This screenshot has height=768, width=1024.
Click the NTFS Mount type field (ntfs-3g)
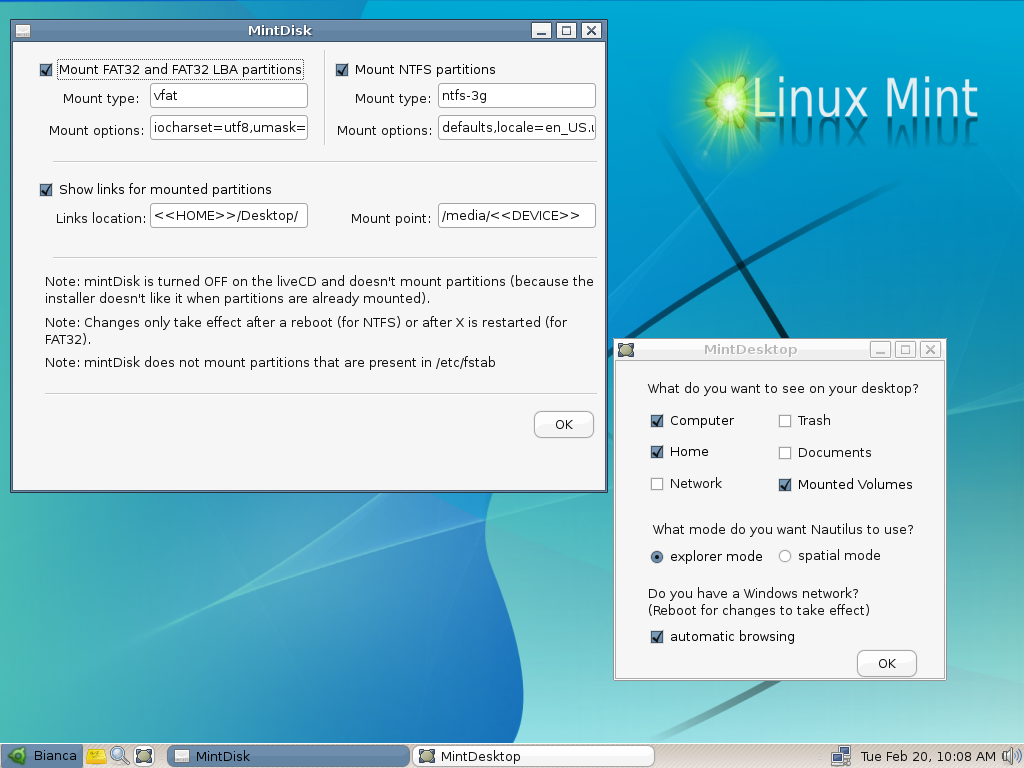tap(517, 95)
